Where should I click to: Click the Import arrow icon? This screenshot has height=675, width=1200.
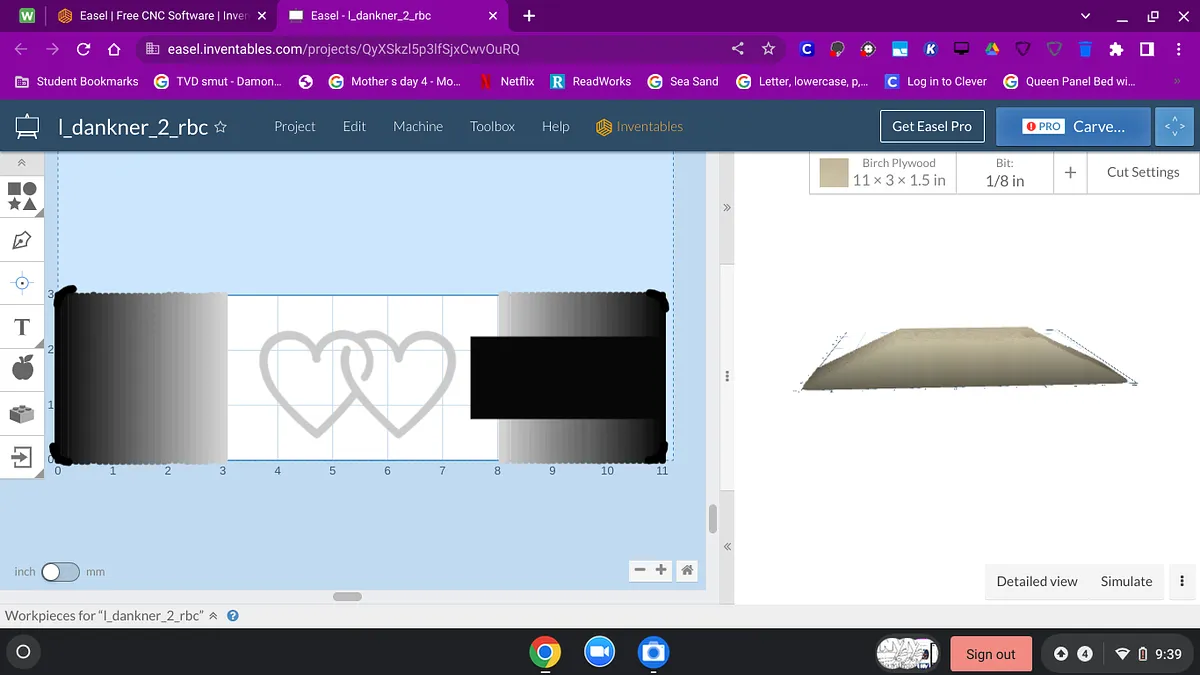[22, 458]
